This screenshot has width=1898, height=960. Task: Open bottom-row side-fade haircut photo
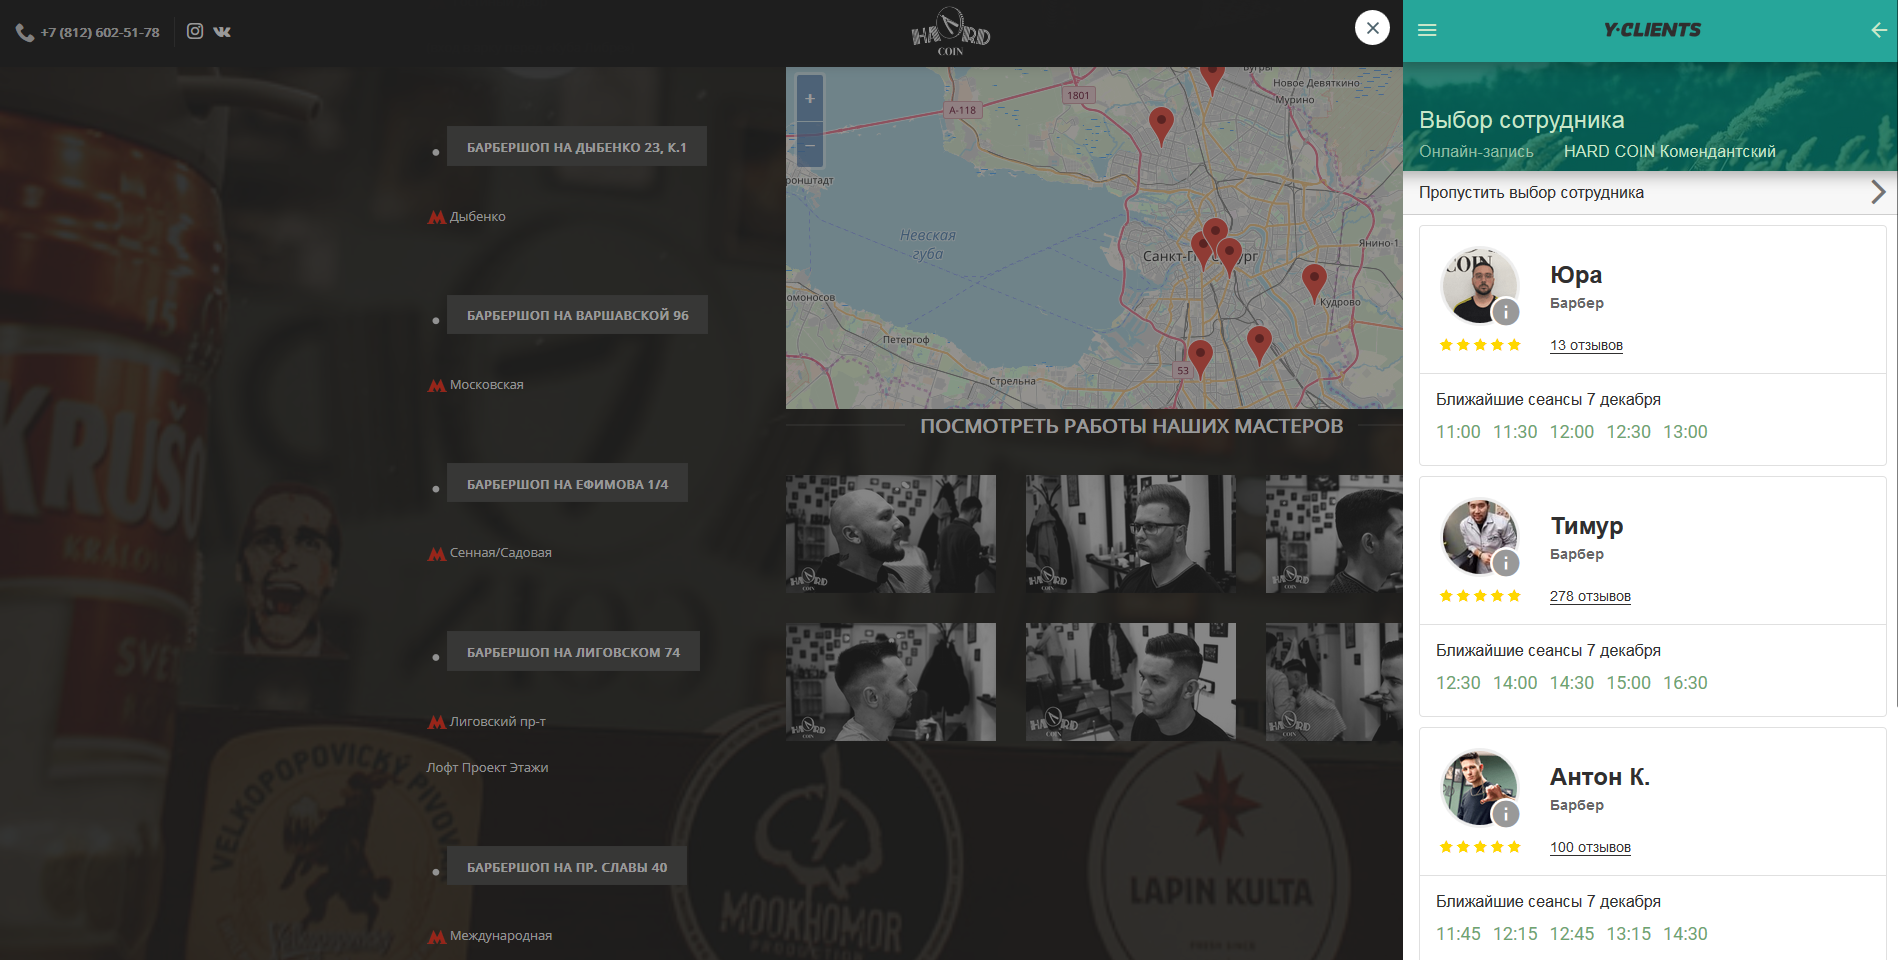coord(891,682)
